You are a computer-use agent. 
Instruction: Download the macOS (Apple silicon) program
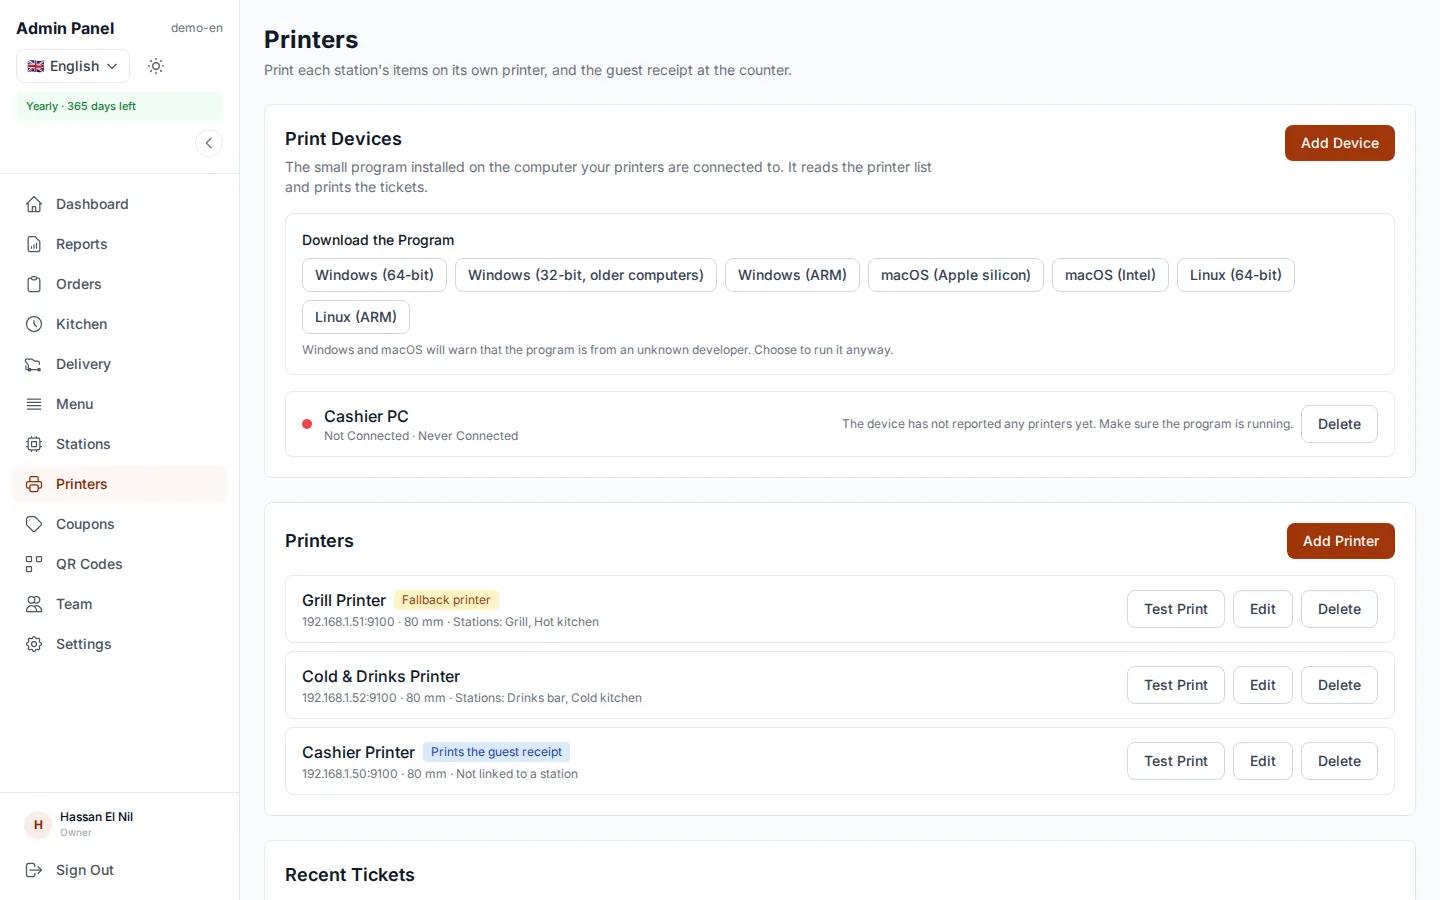coord(956,275)
